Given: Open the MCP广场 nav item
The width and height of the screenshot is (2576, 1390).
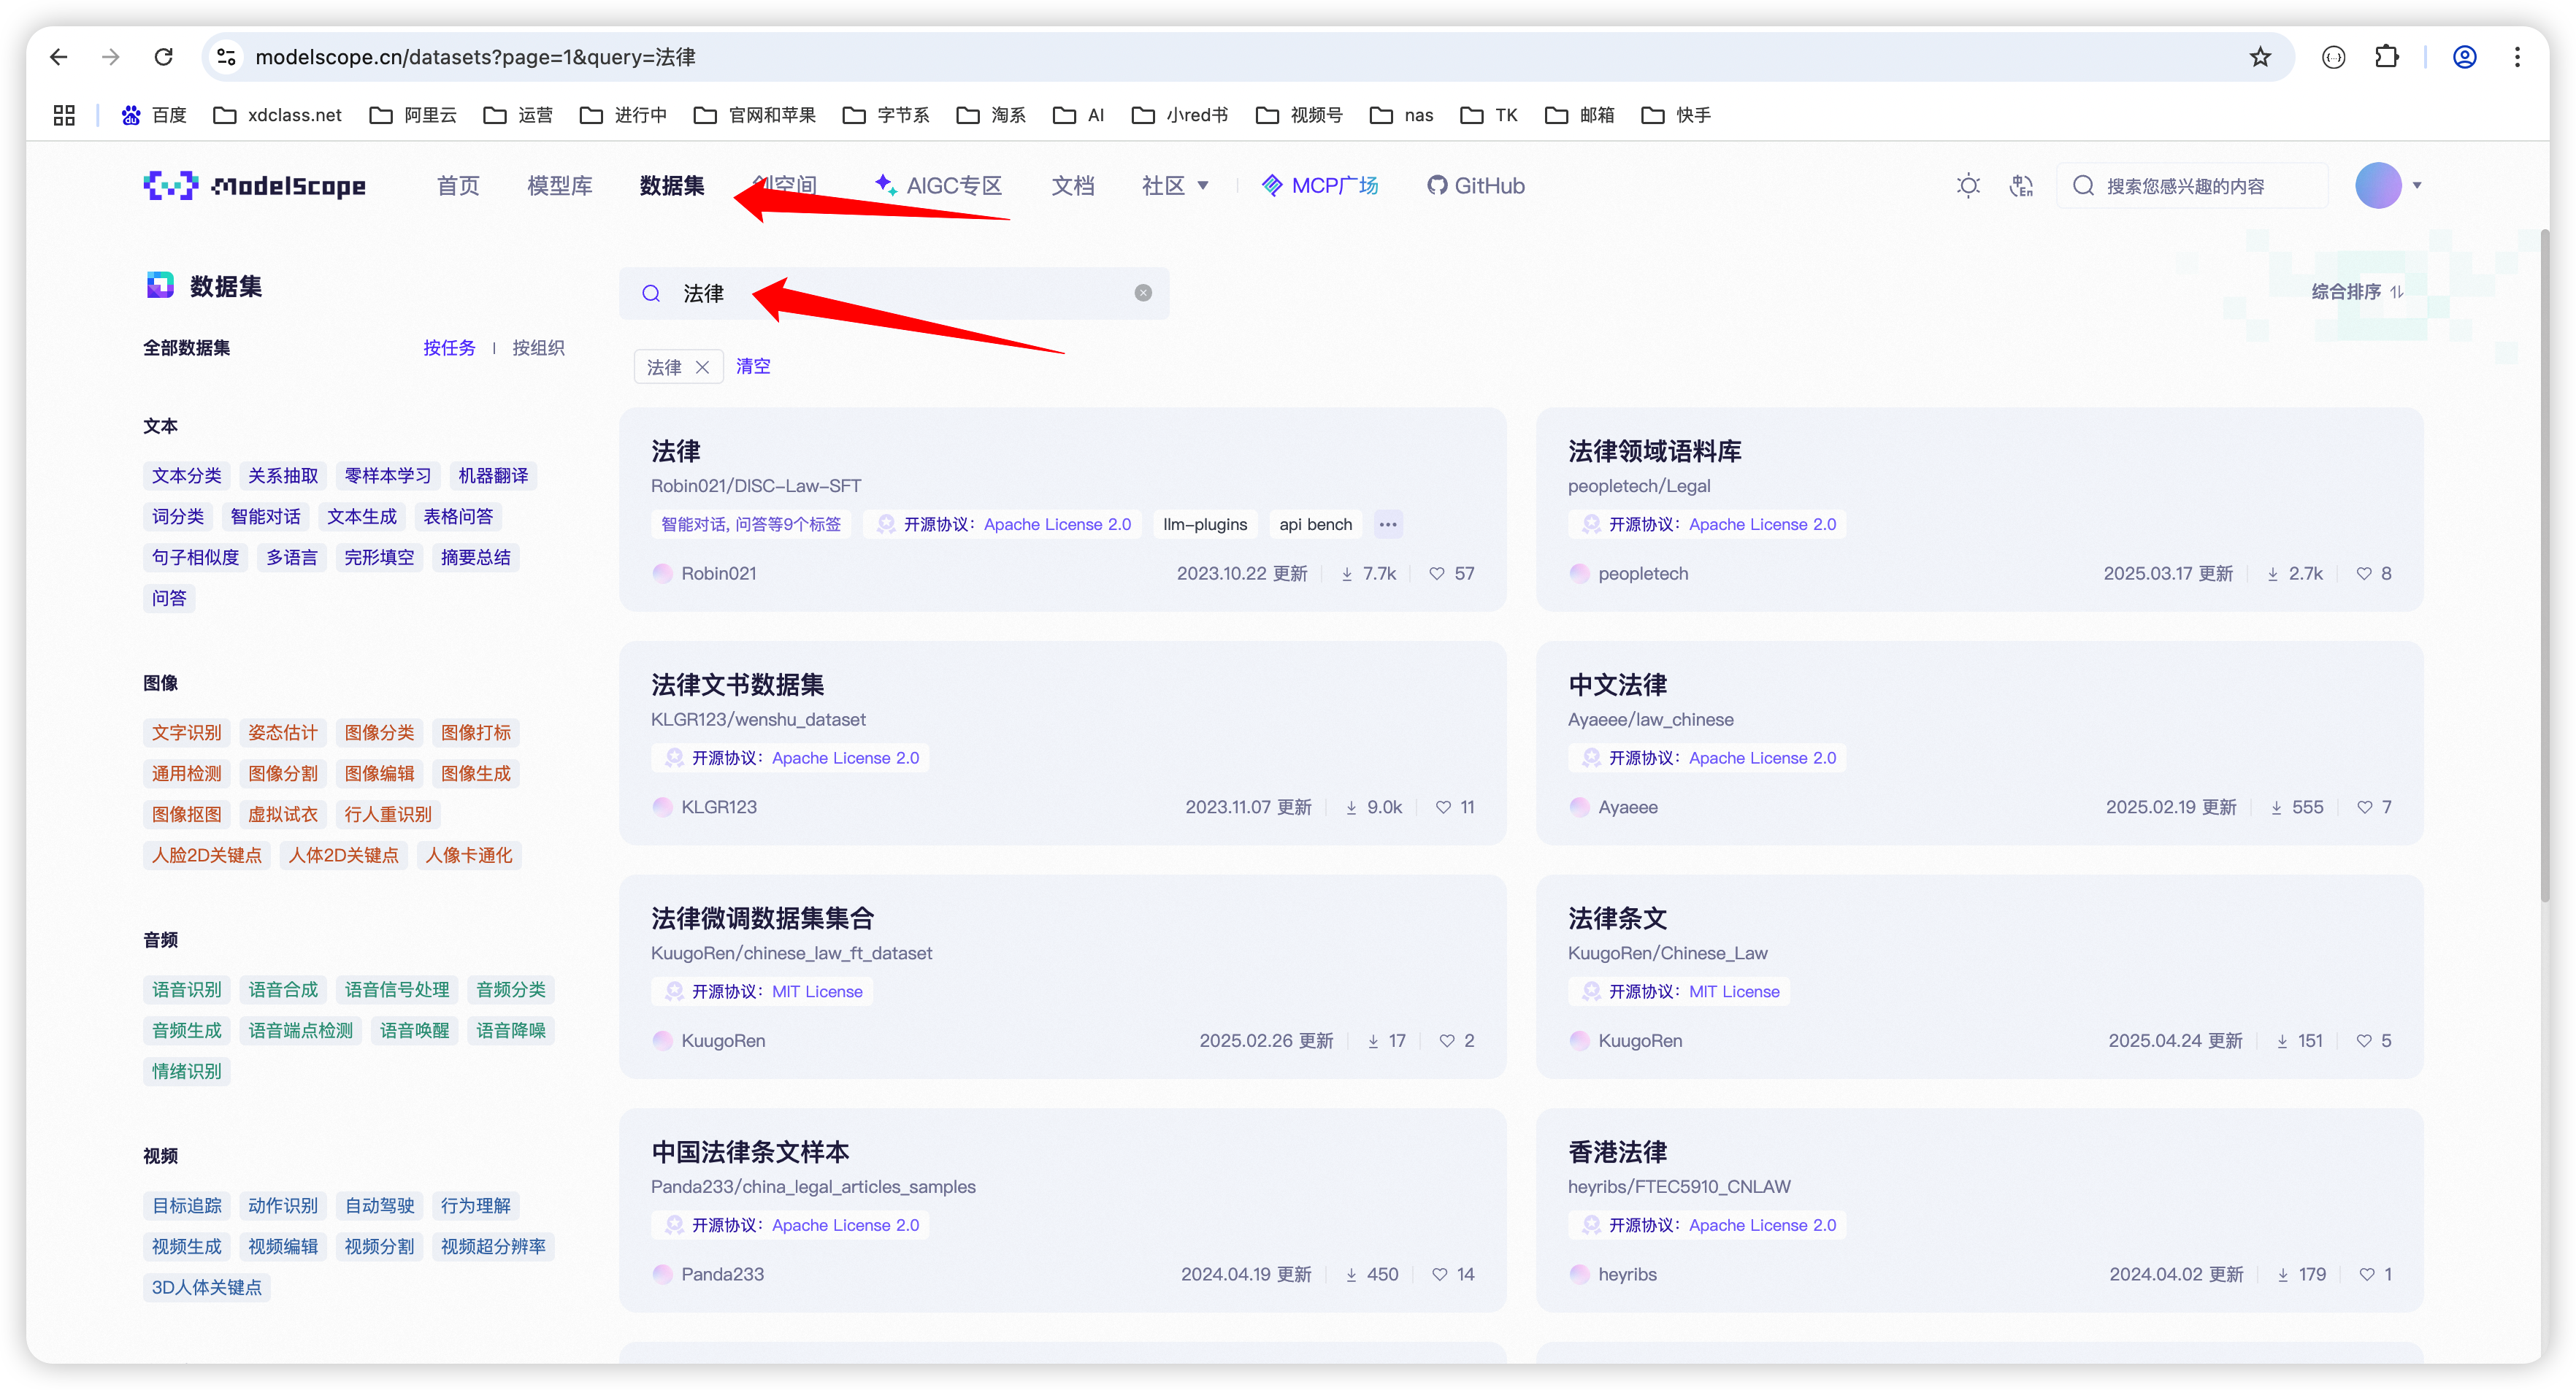Looking at the screenshot, I should pos(1320,186).
